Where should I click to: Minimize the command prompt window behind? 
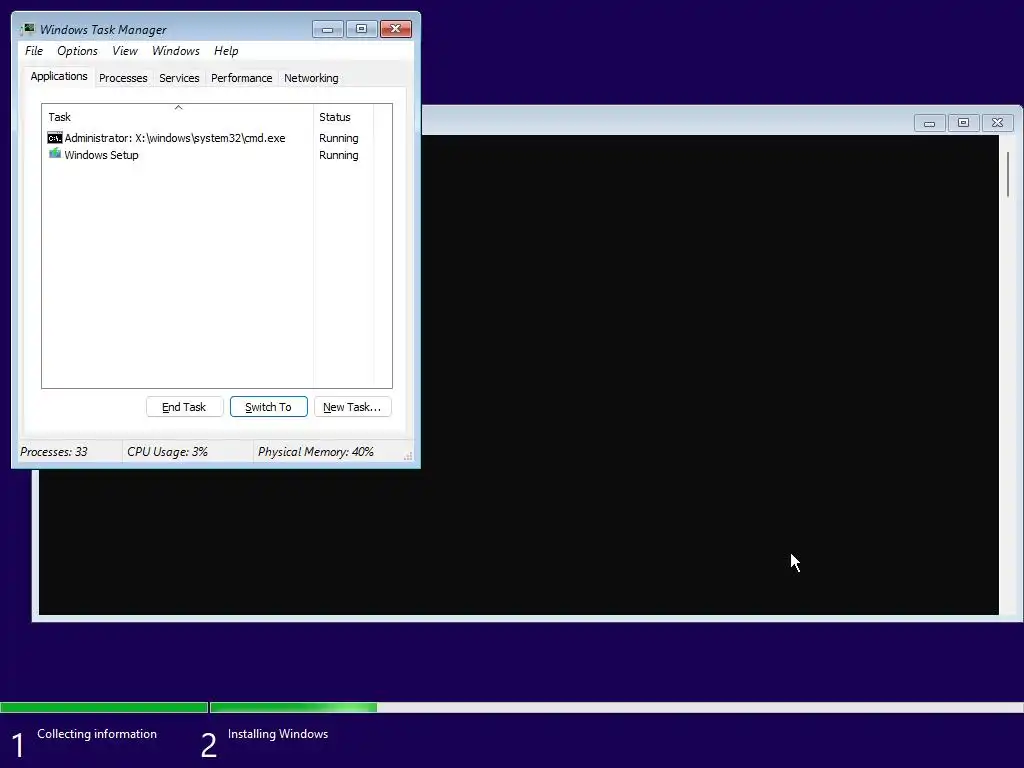929,123
